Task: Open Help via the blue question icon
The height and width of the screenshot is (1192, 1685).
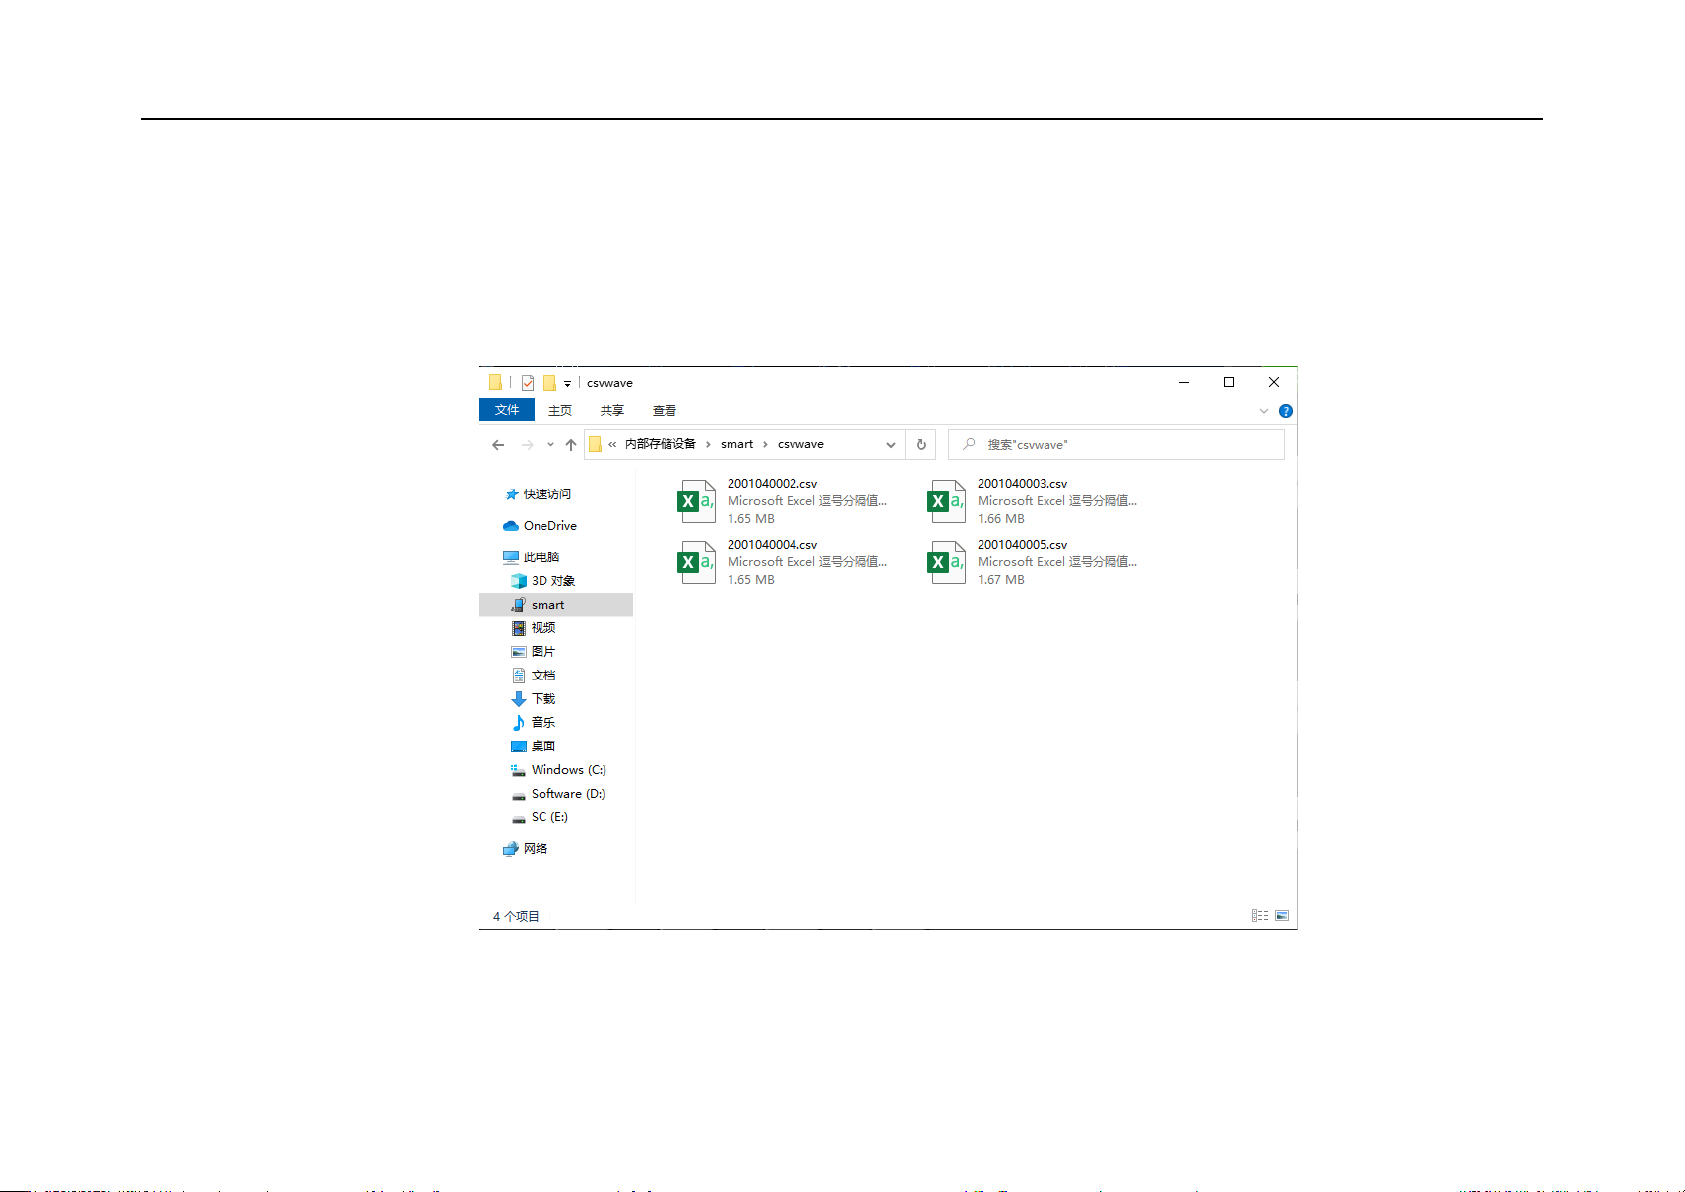Action: 1286,411
